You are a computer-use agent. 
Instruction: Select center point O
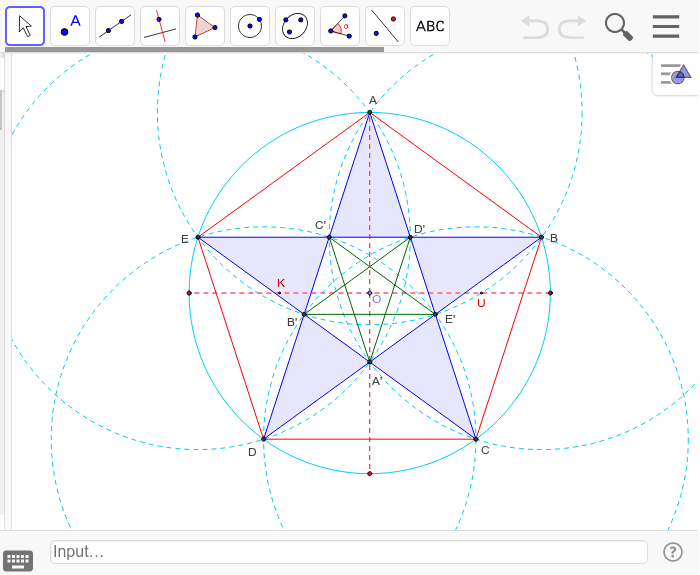tap(370, 293)
